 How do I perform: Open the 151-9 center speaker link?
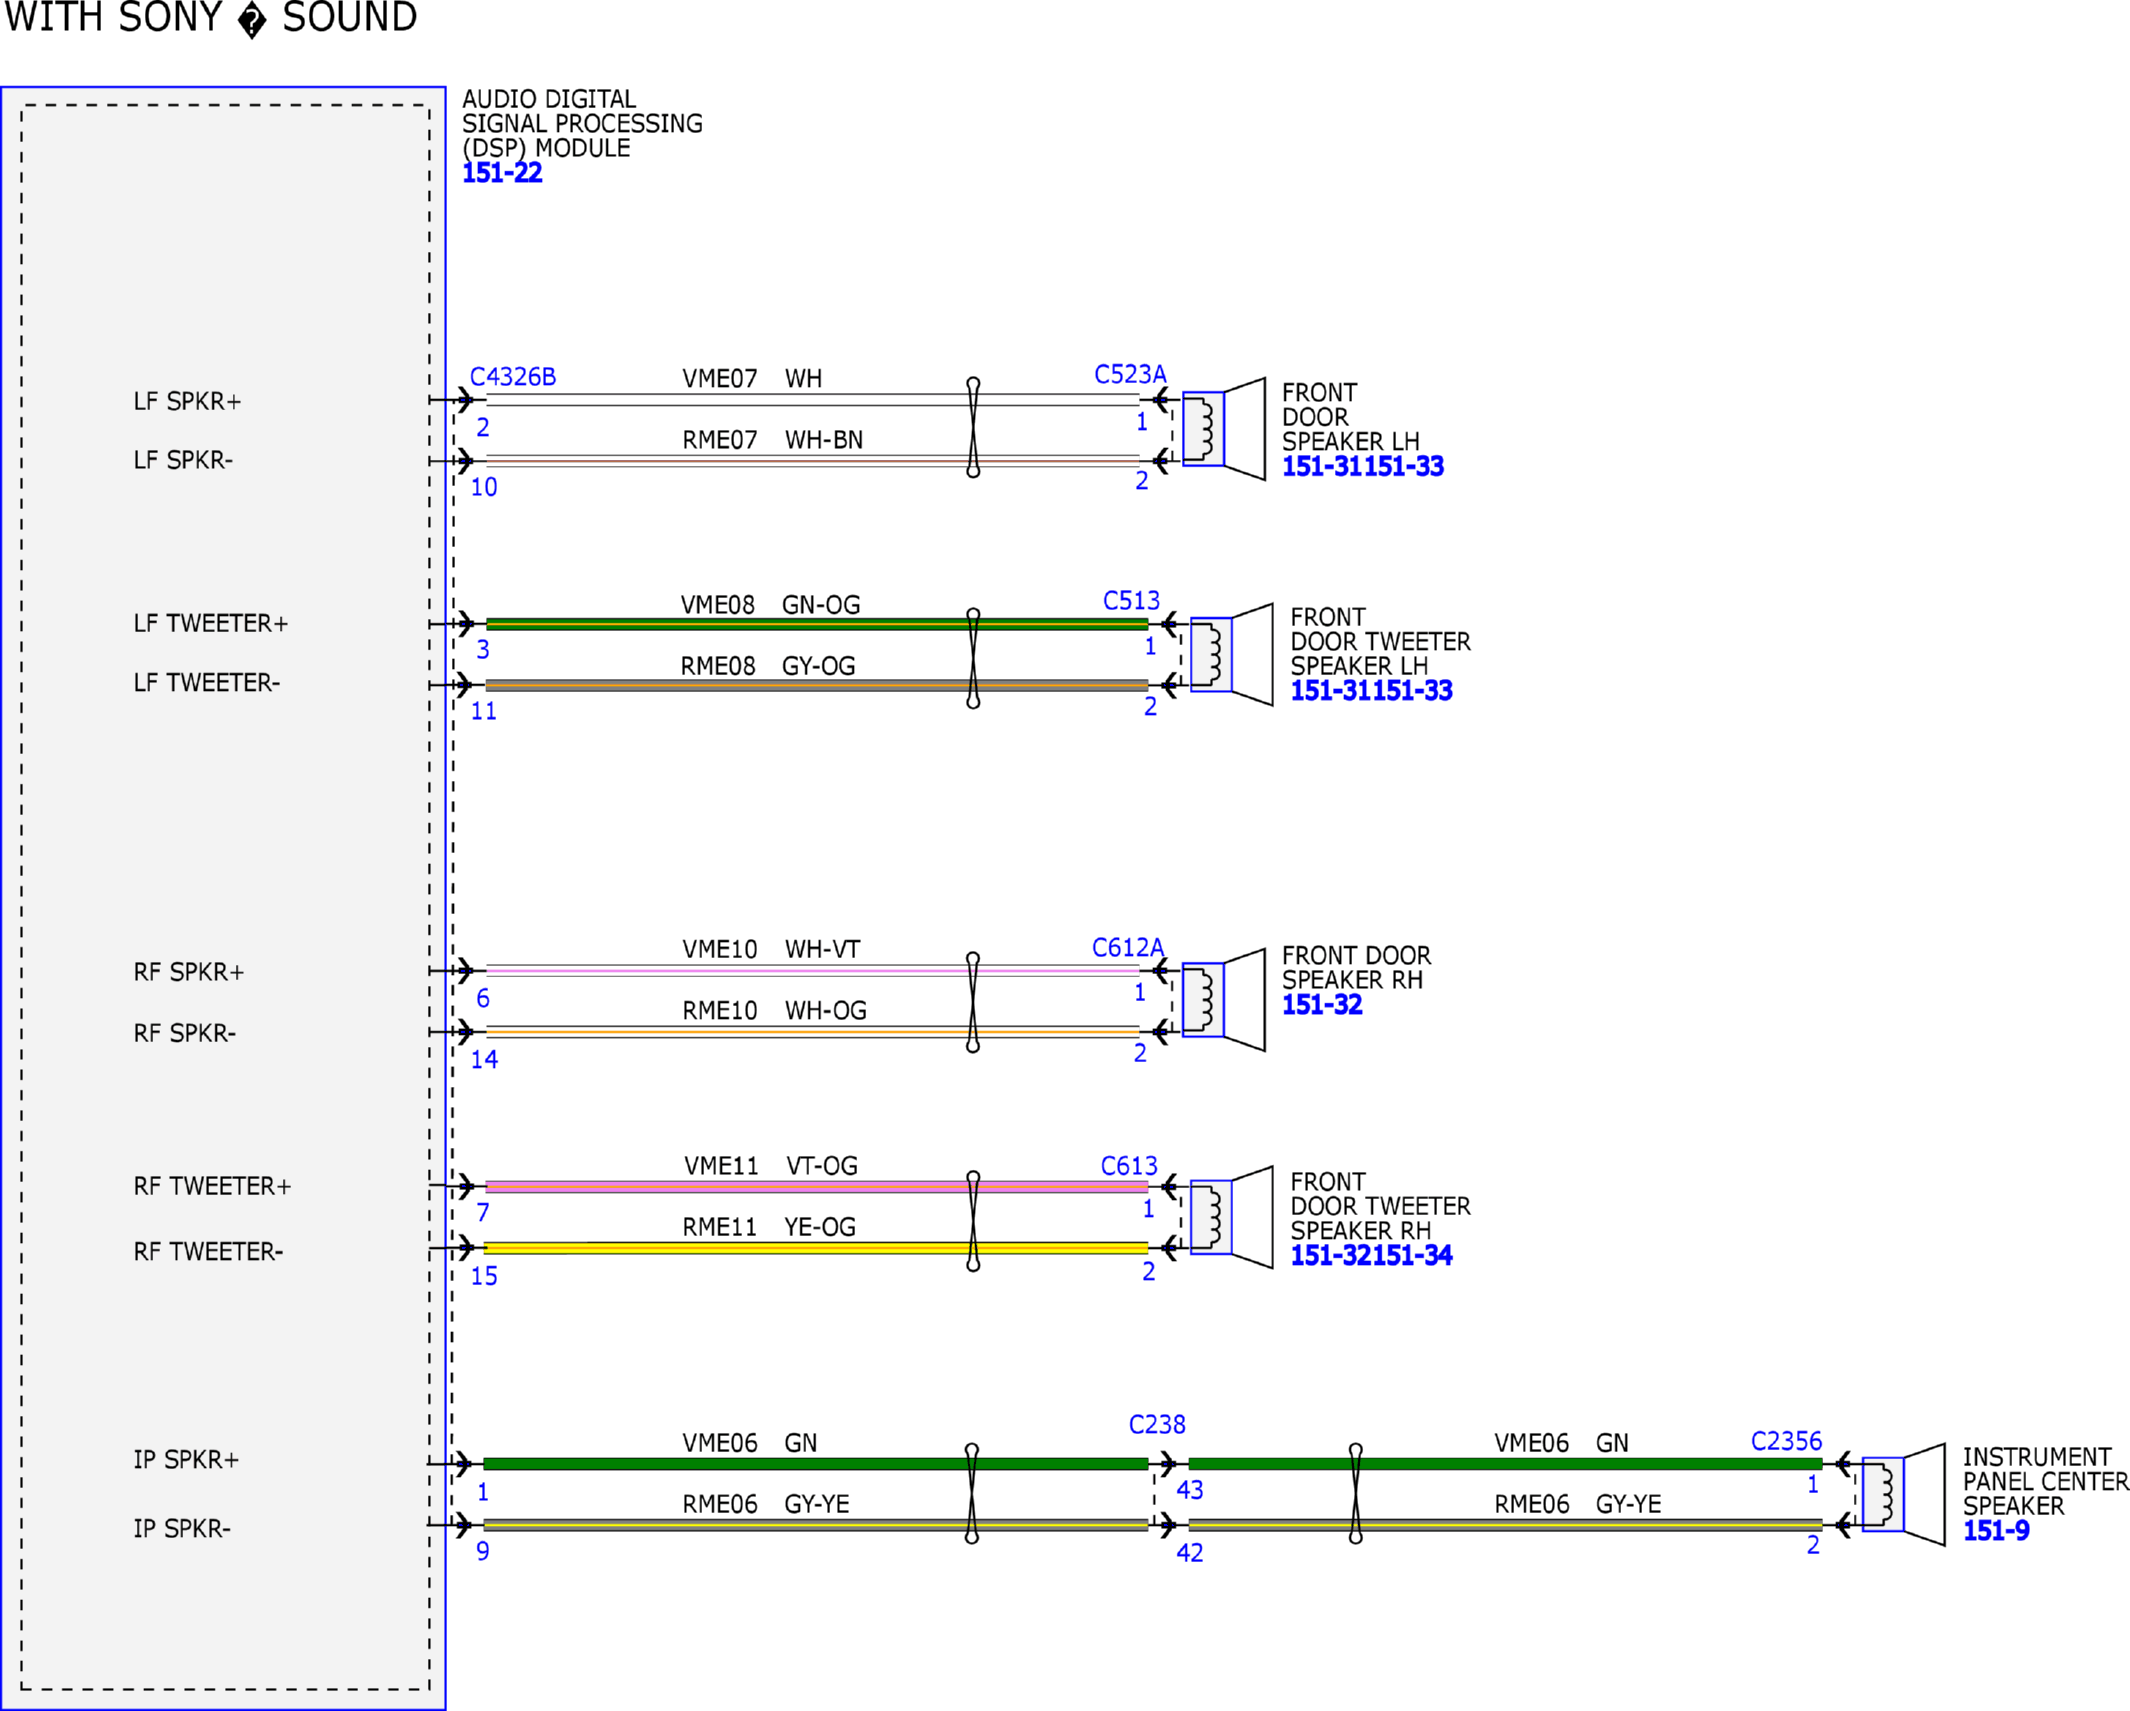click(x=1995, y=1531)
